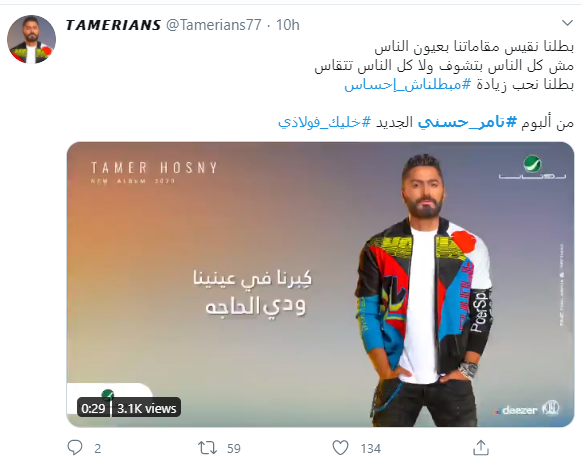
Task: Retweet using the retweet arrows icon
Action: tap(207, 448)
